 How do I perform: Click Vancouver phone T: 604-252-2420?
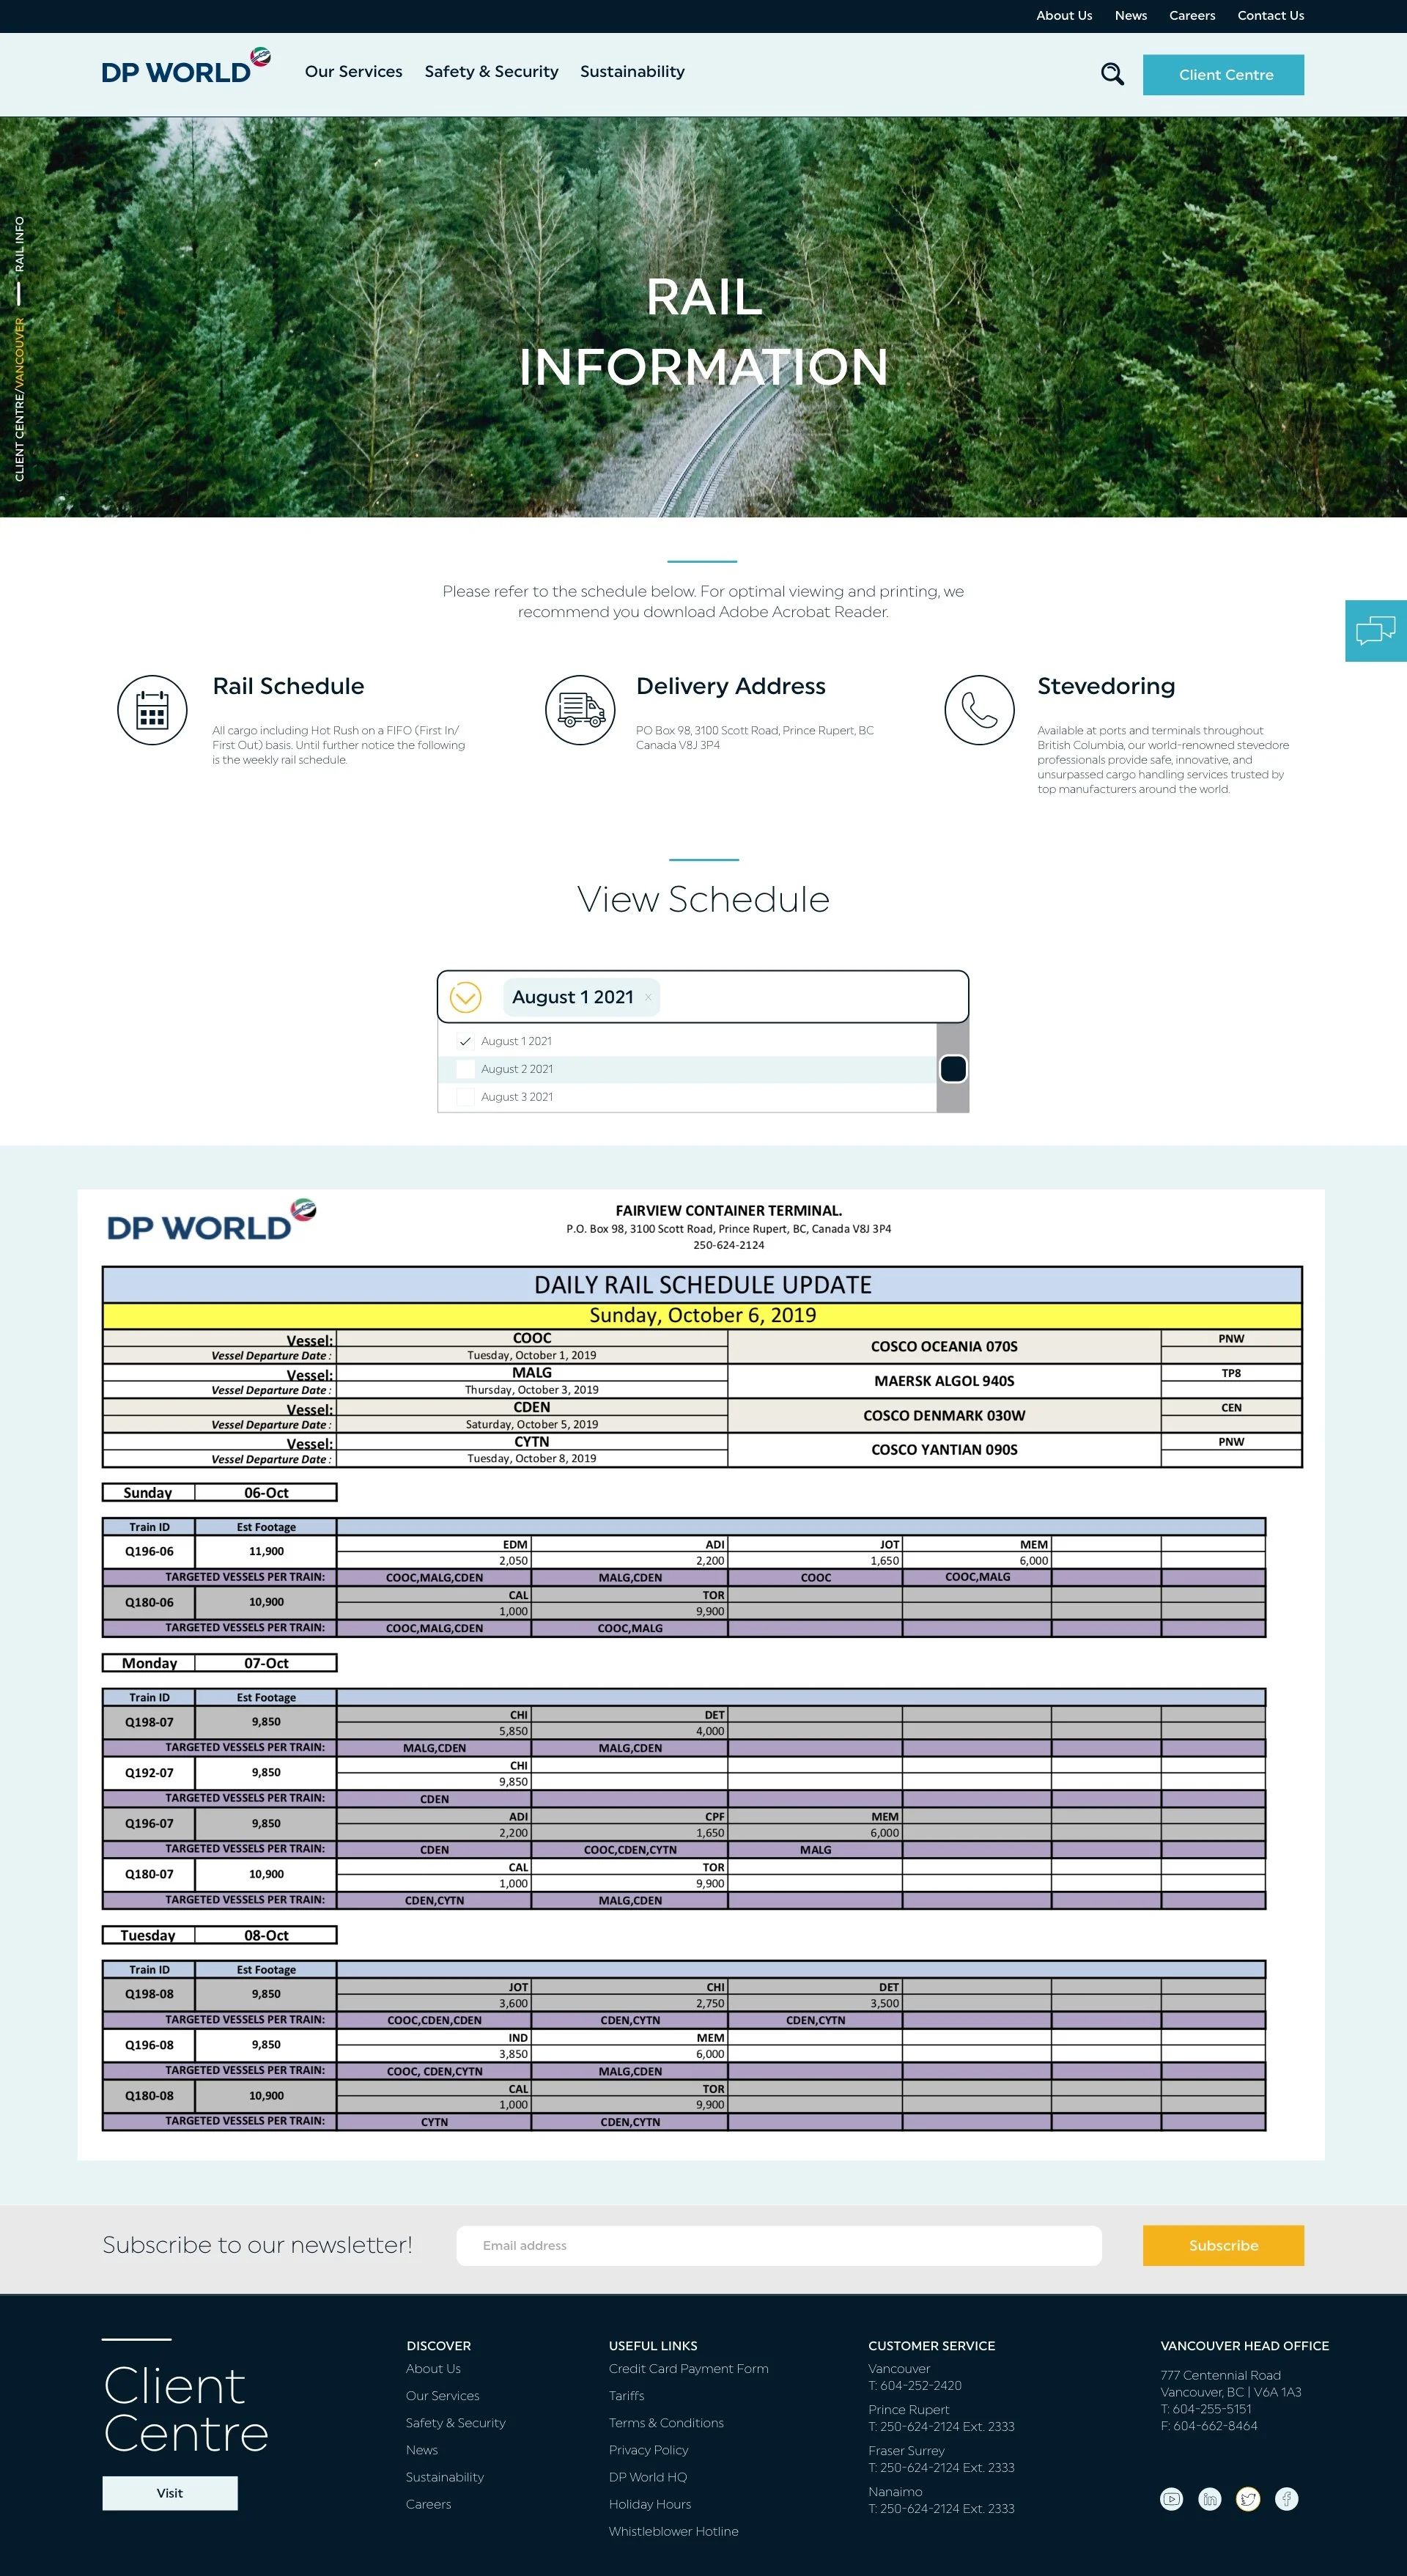915,2385
